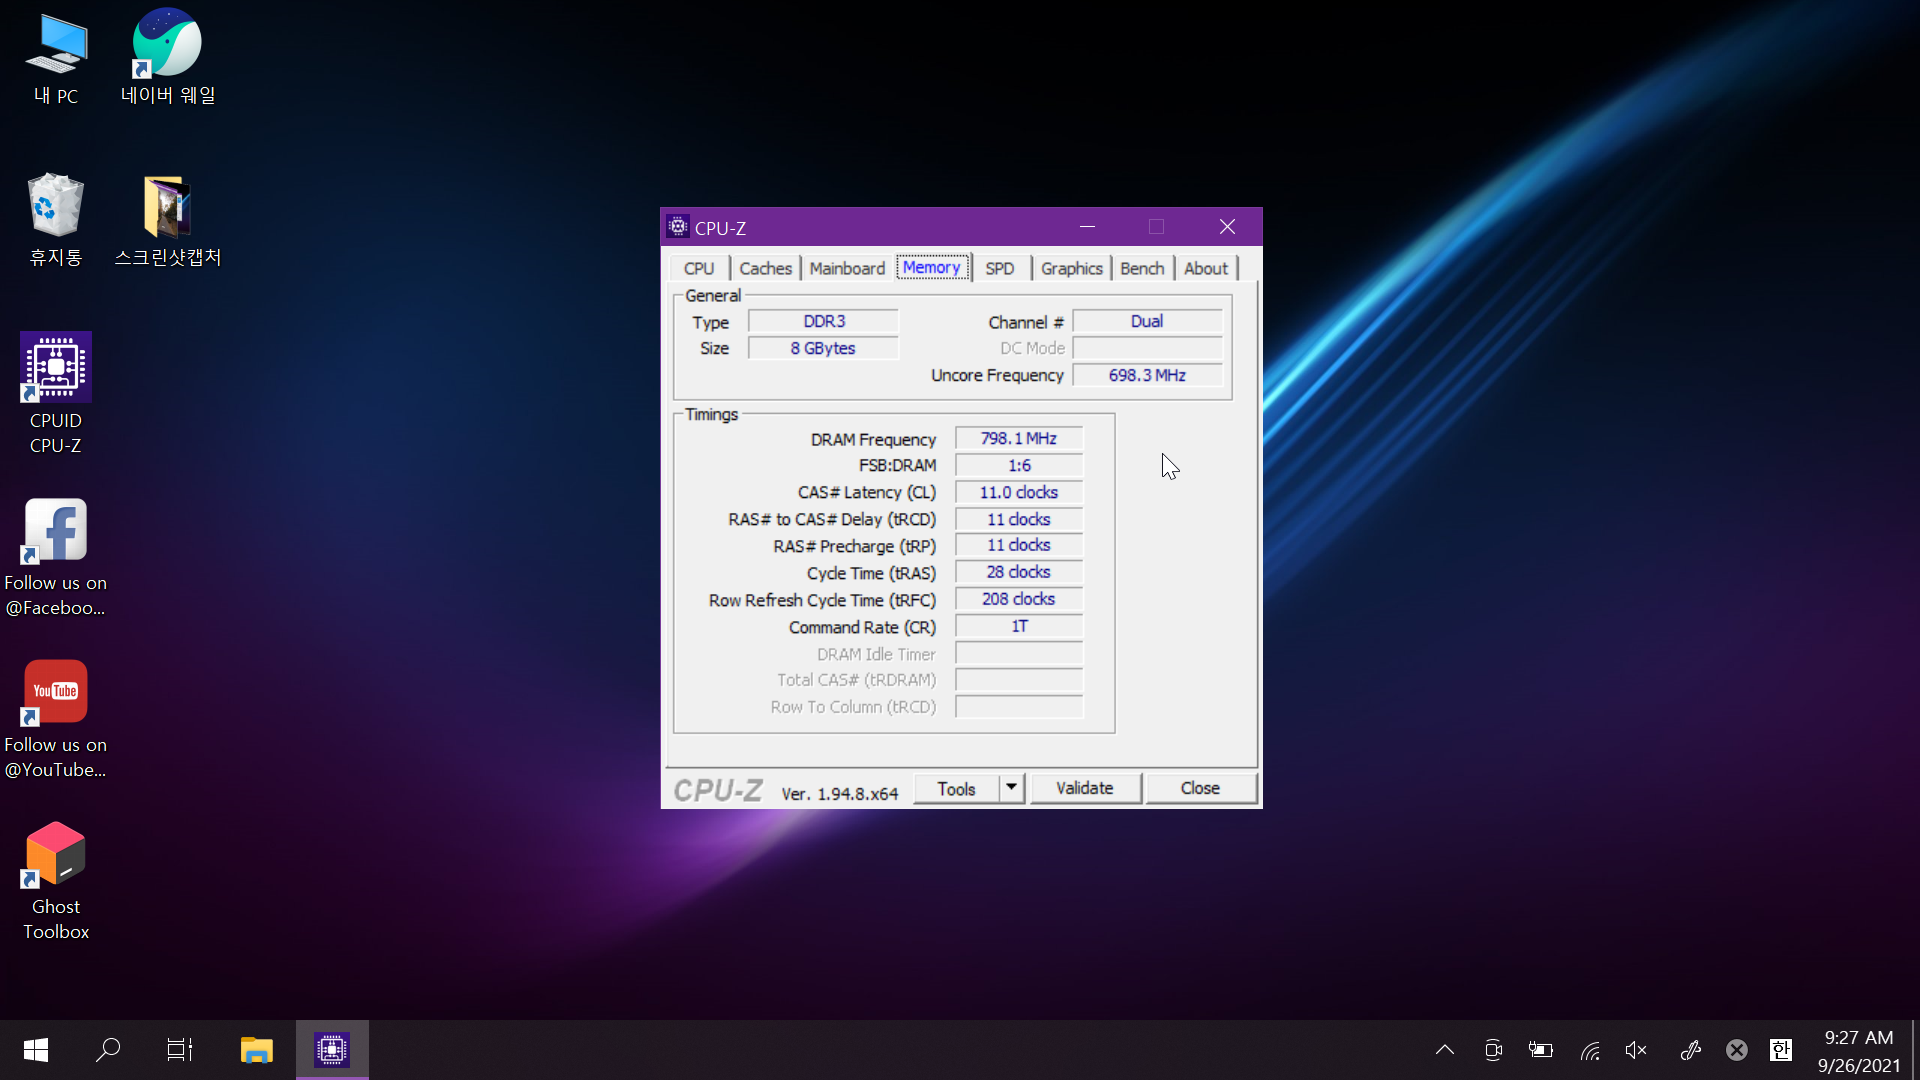Switch to the CPU tab

coord(699,268)
